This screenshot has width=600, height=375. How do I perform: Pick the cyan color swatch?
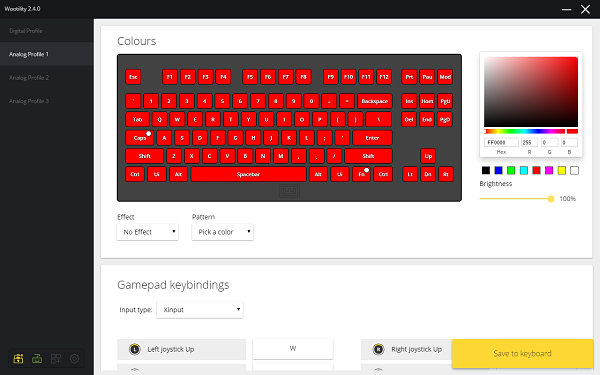pyautogui.click(x=524, y=170)
